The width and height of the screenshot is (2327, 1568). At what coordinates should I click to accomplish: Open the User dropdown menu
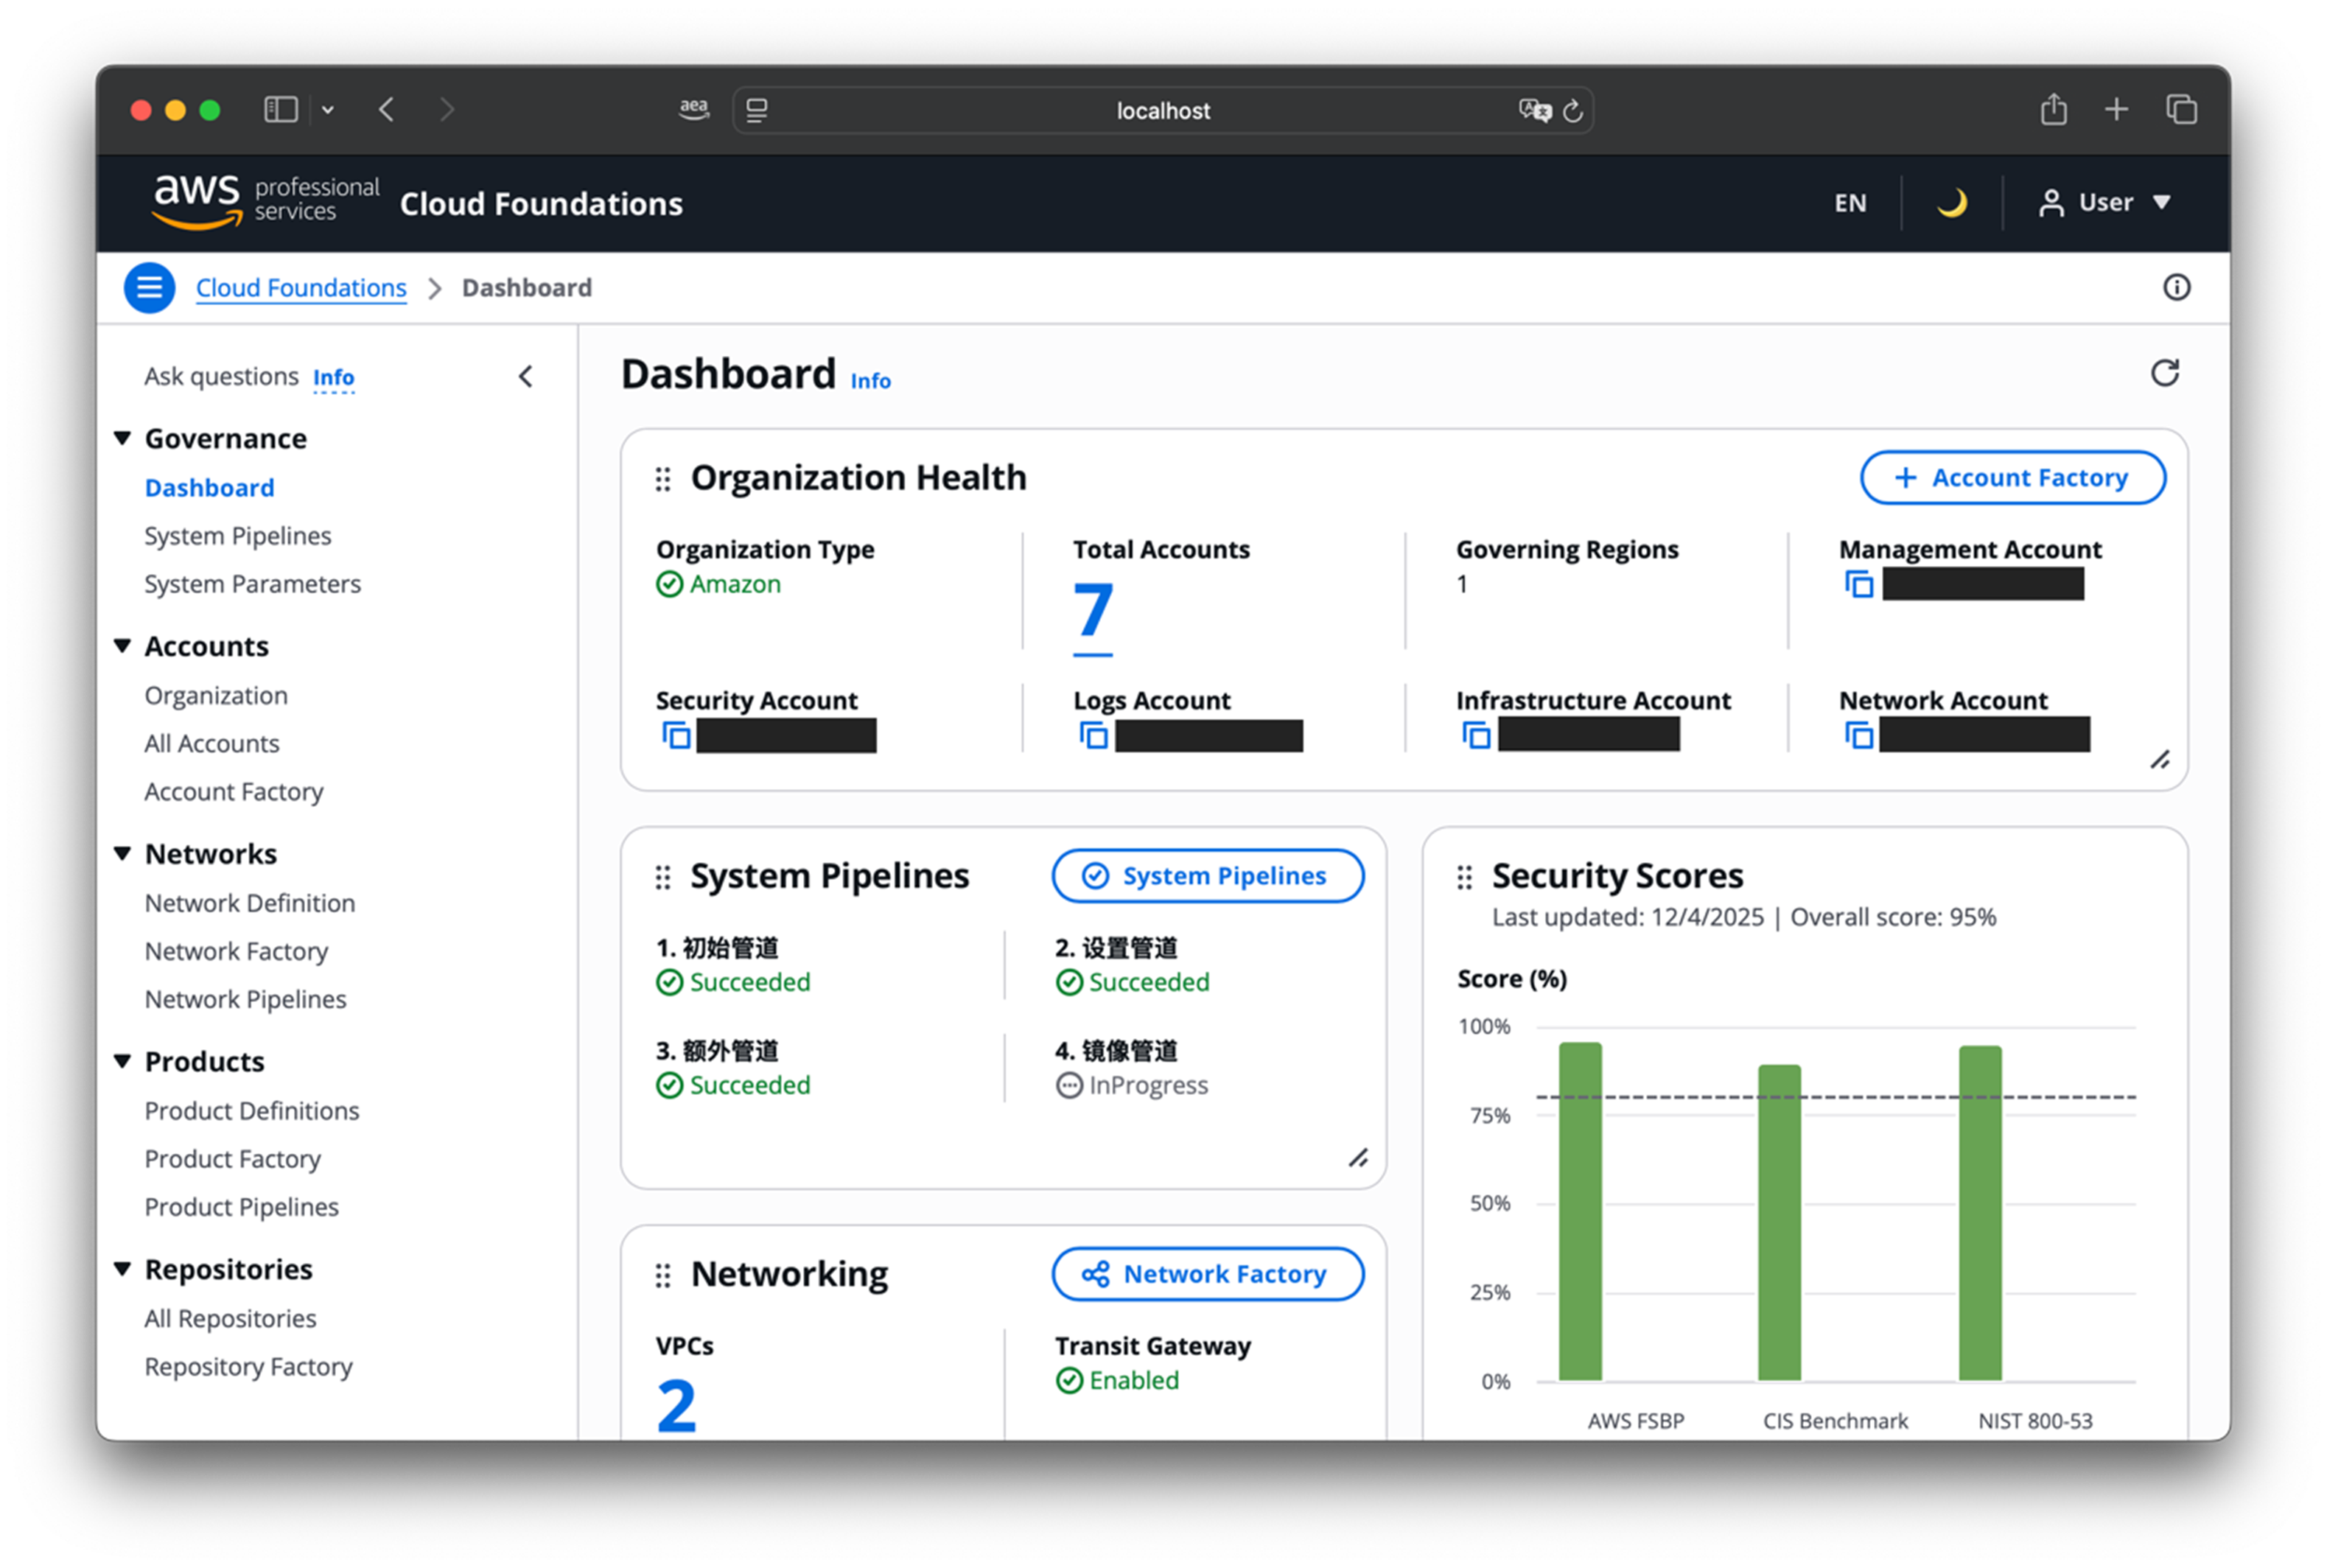point(2105,203)
